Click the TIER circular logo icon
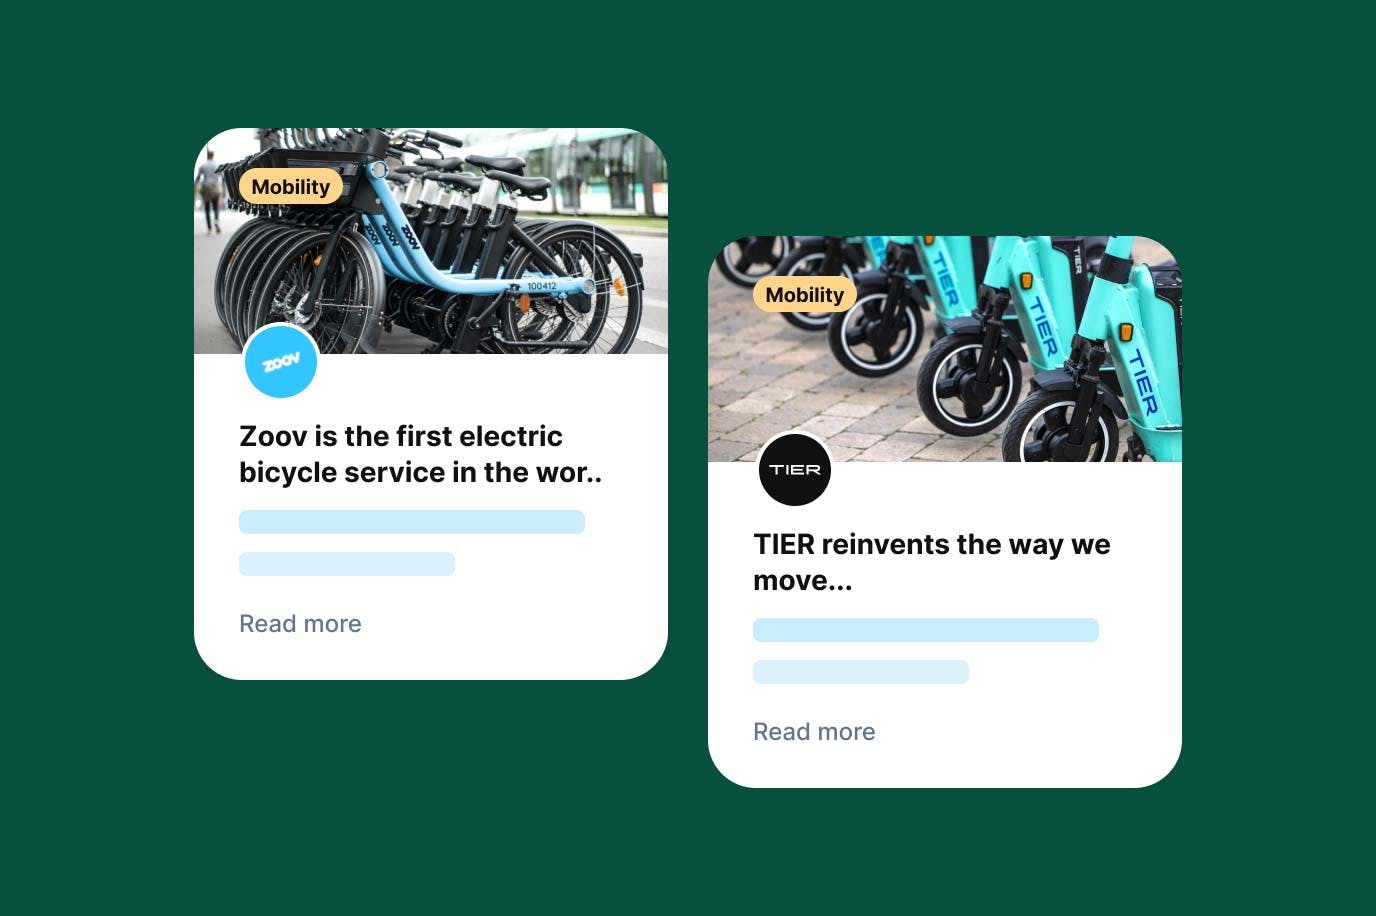 tap(795, 469)
